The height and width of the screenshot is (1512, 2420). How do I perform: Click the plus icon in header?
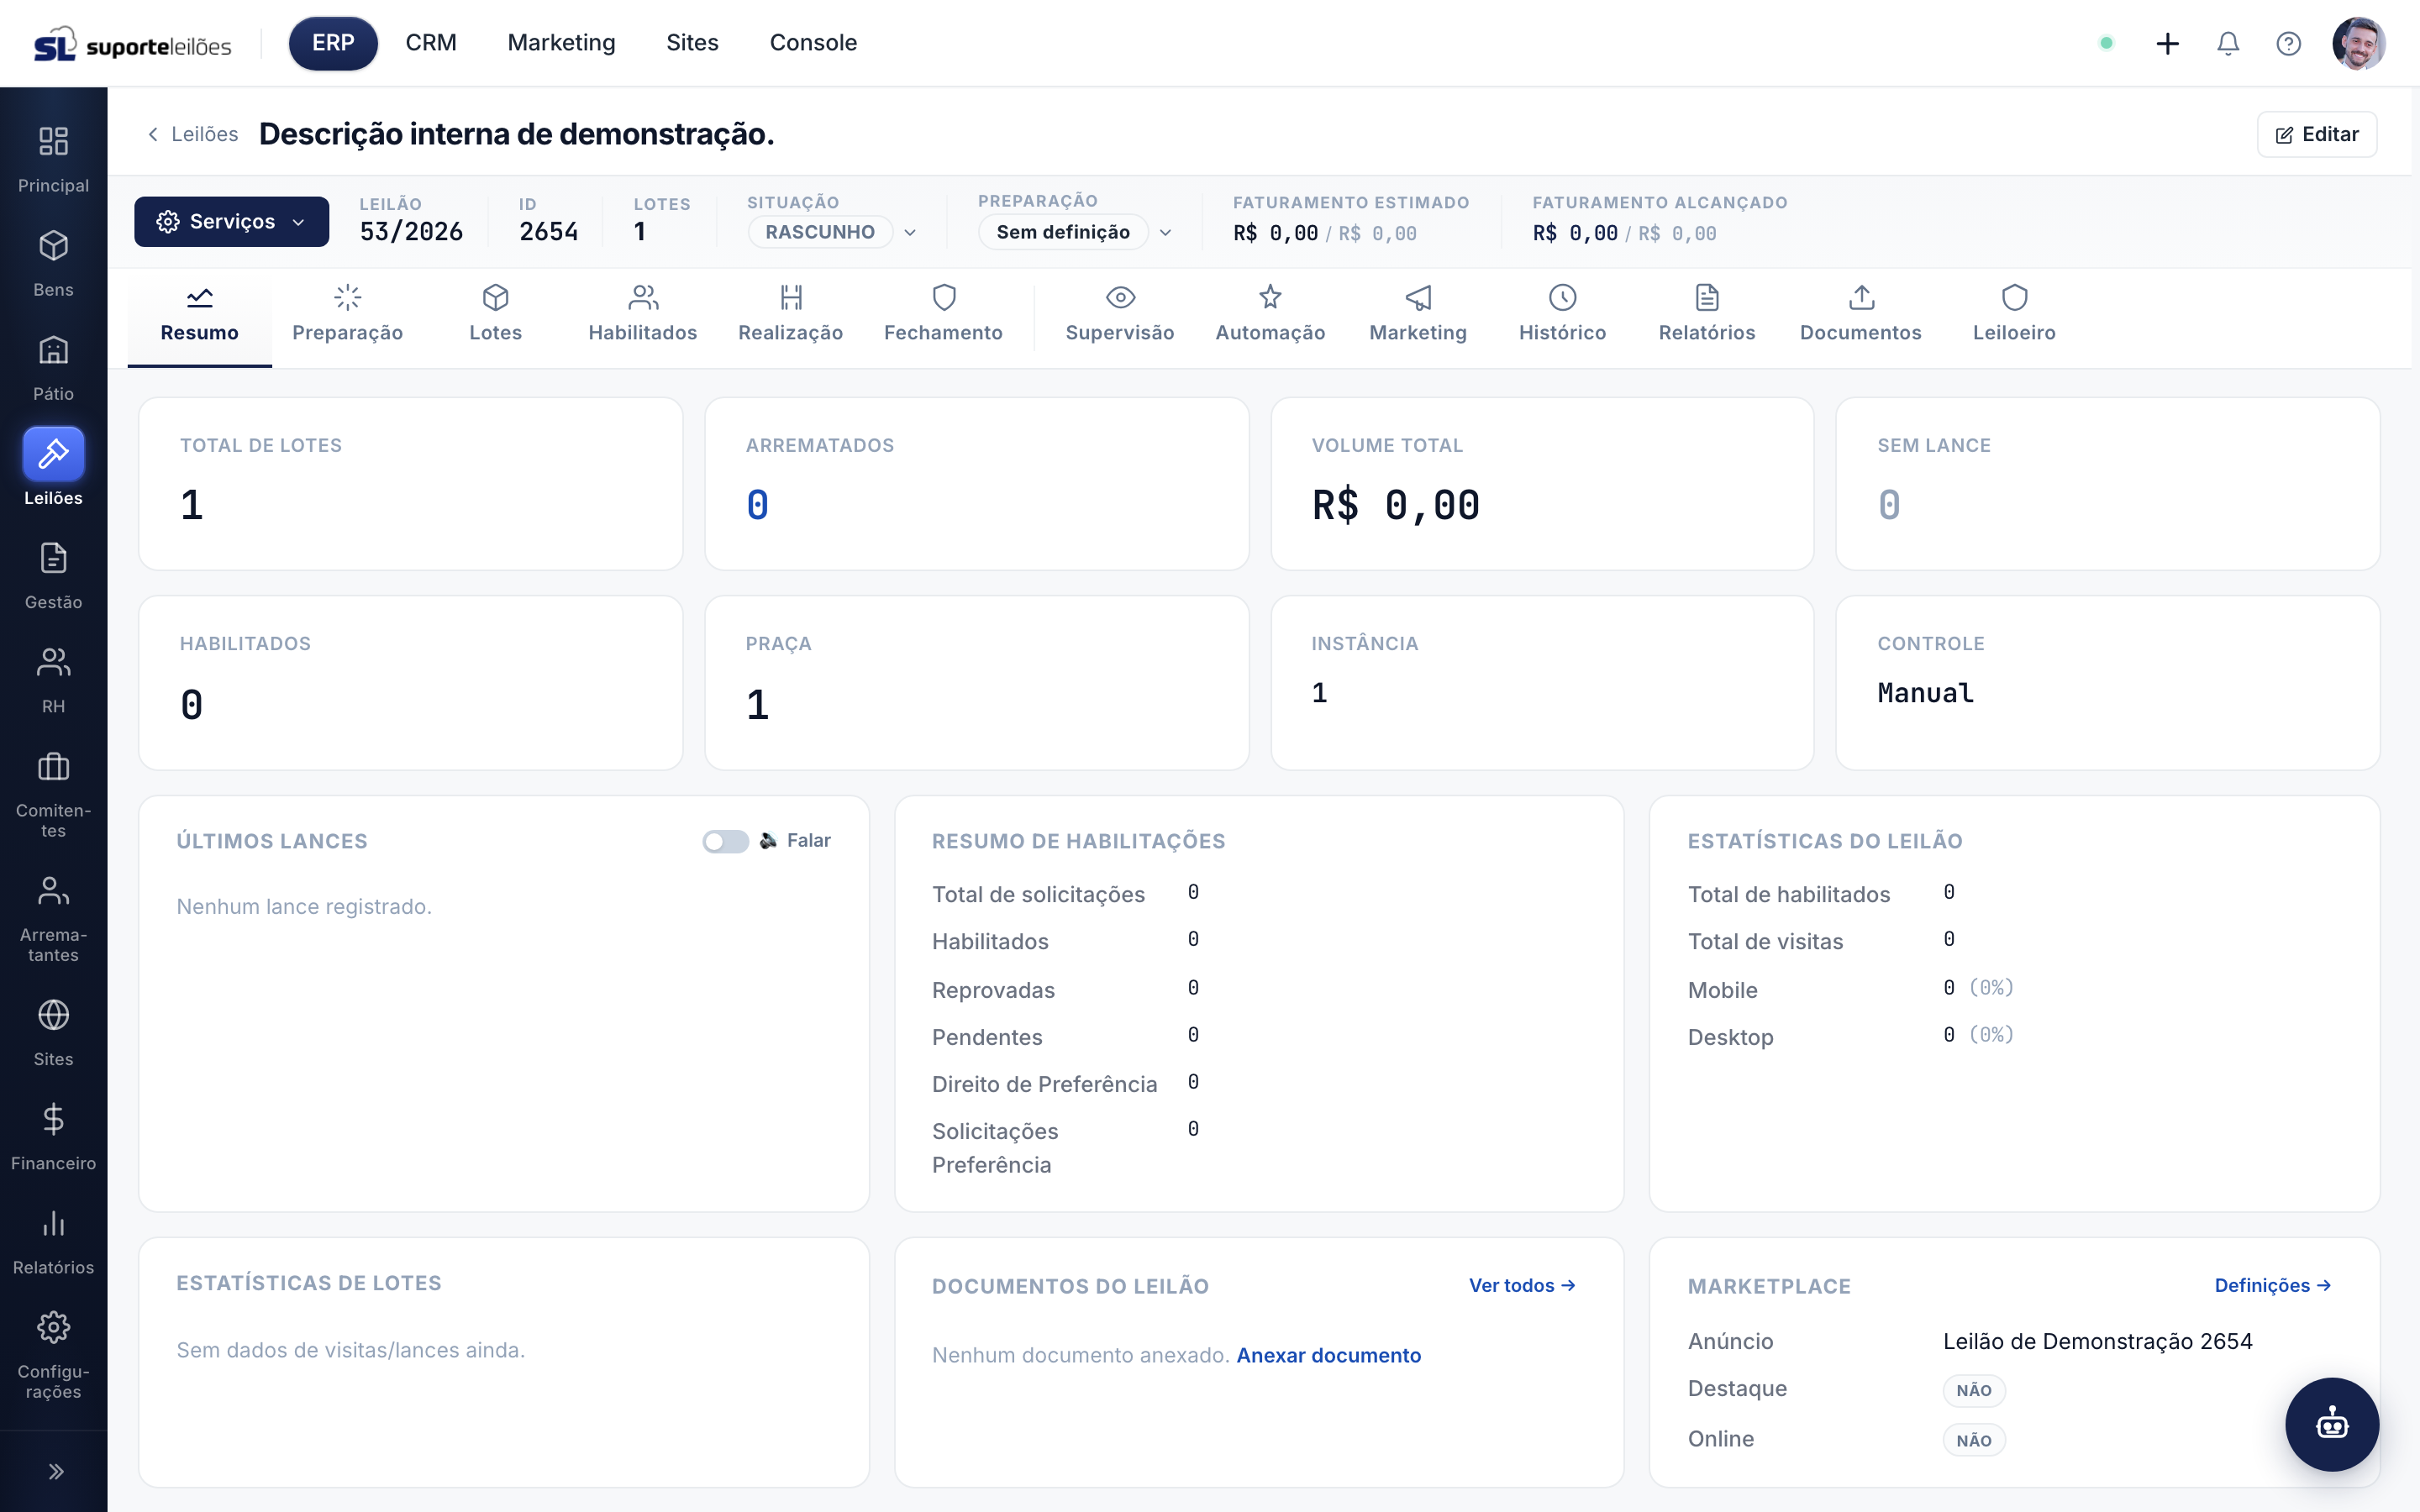pos(2167,43)
